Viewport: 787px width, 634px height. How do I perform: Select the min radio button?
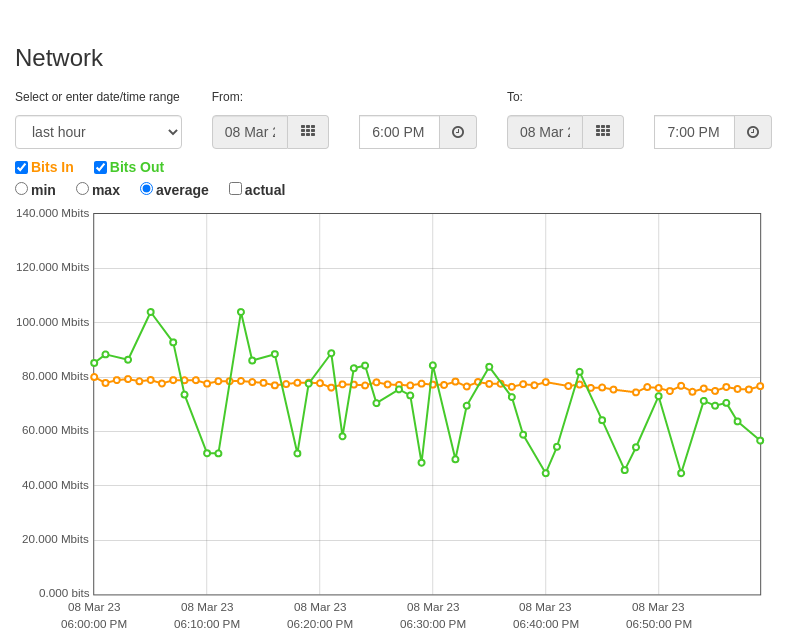(x=22, y=189)
